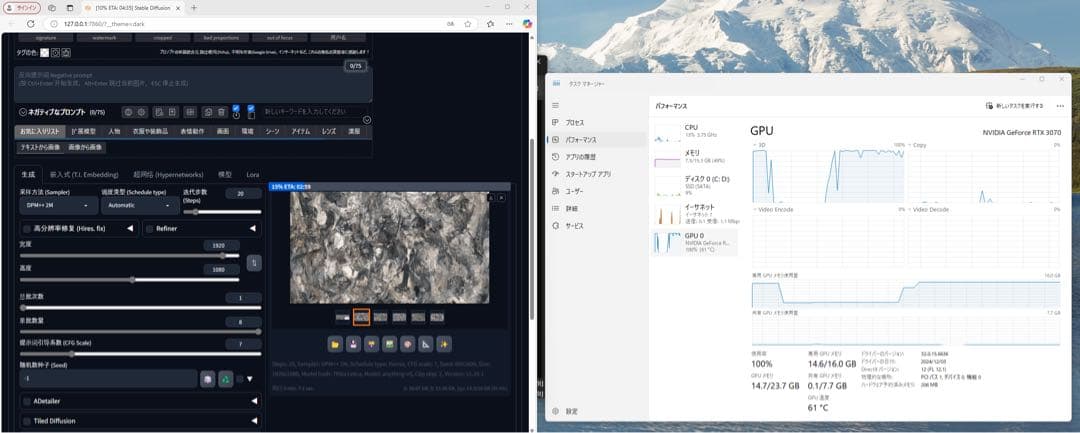Image resolution: width=1080 pixels, height=433 pixels.
Task: Click the random seed dice icon
Action: 207,379
